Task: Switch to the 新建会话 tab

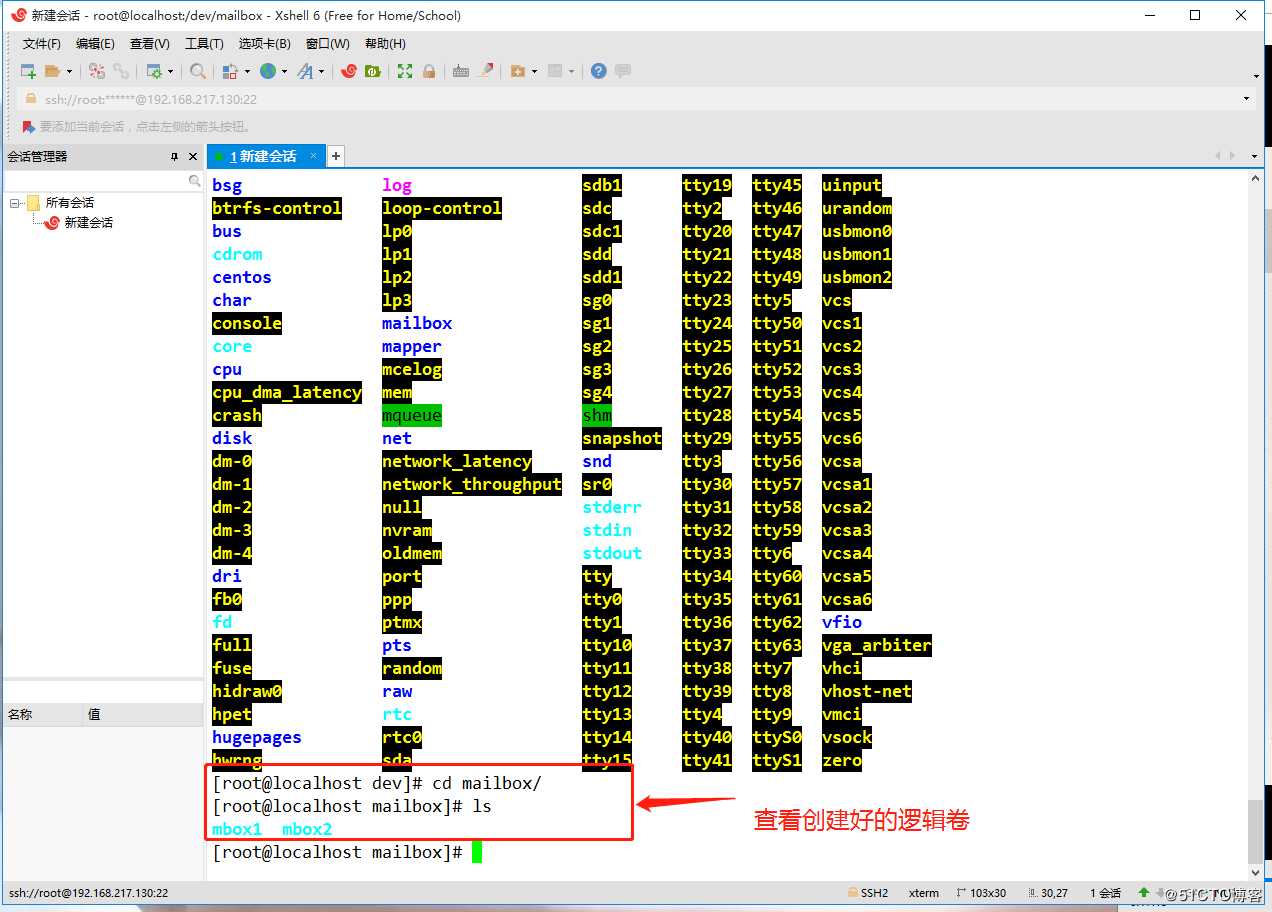Action: [266, 156]
